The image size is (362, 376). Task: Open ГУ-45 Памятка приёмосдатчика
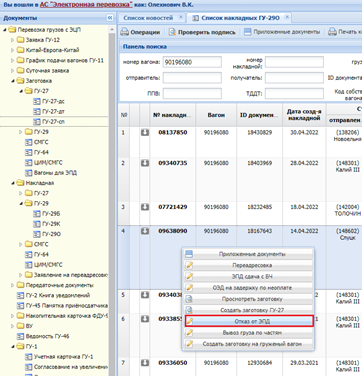pyautogui.click(x=62, y=306)
